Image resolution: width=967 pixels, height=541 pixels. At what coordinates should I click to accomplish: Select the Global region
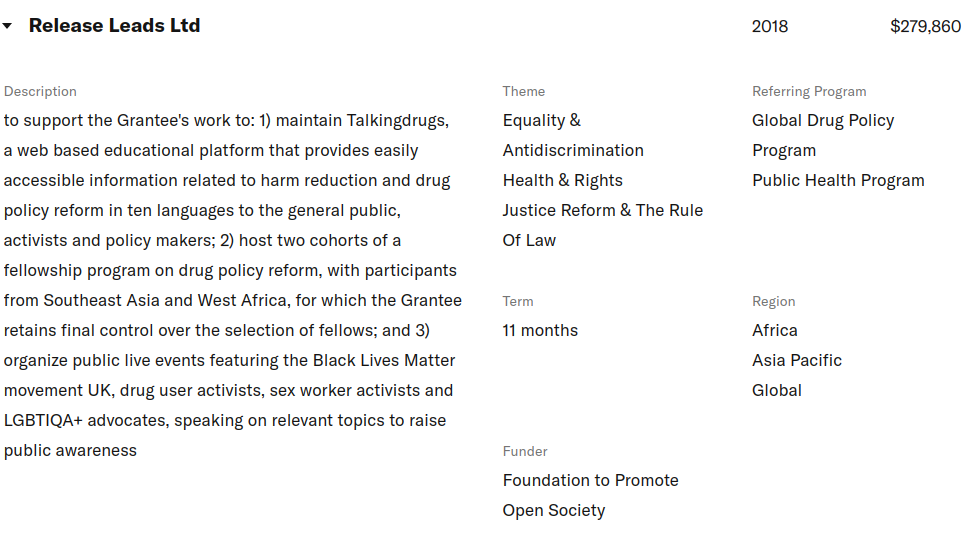pos(777,390)
